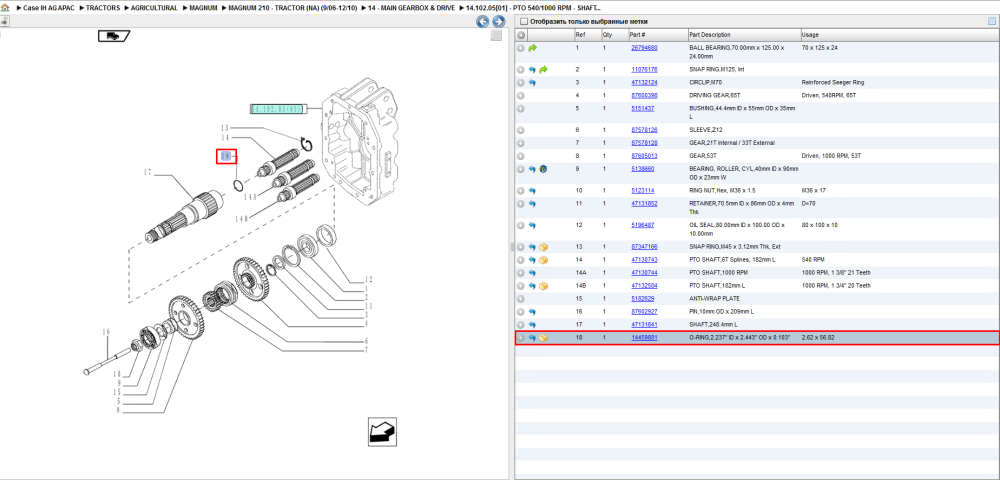
Task: Click the small square button at diagram top-right
Action: coord(496,36)
